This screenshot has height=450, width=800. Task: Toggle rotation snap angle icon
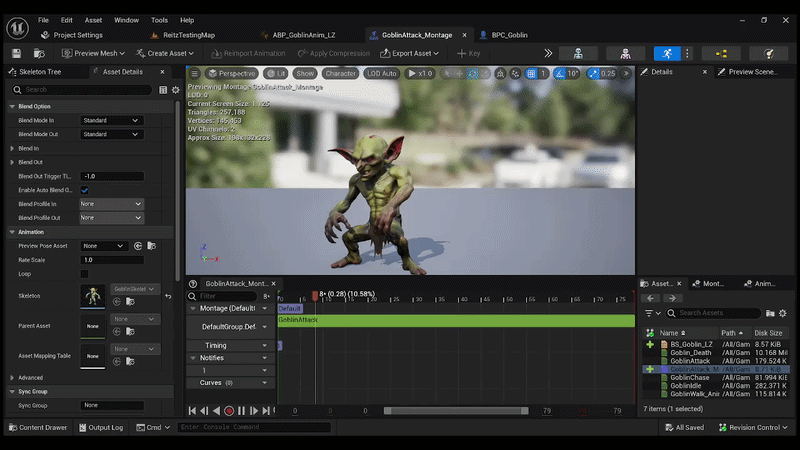pos(560,73)
